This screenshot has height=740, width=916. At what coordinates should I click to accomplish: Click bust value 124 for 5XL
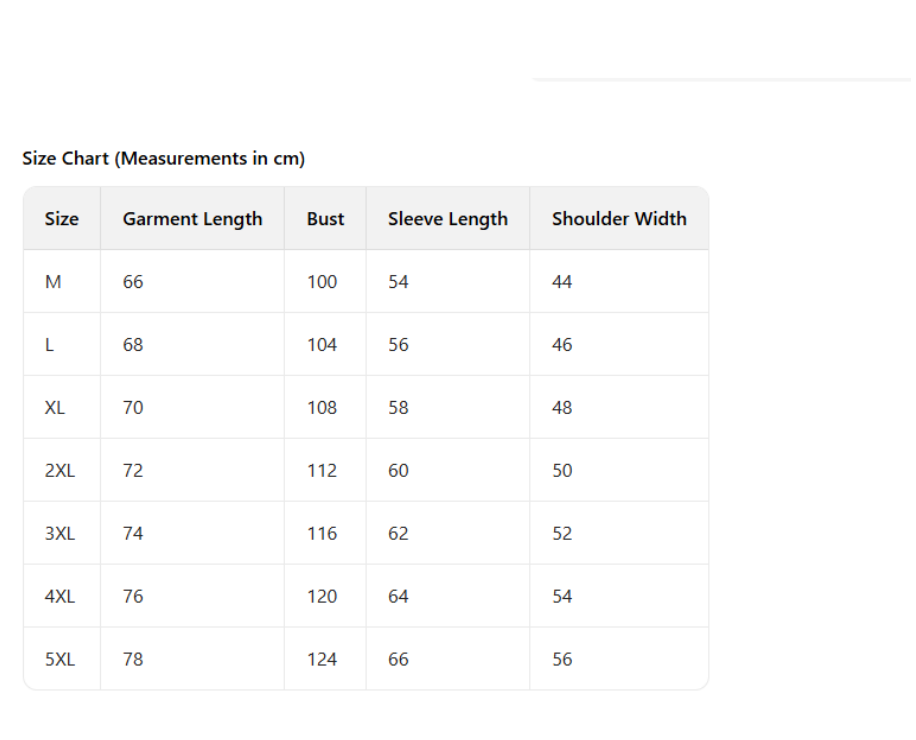(x=322, y=660)
